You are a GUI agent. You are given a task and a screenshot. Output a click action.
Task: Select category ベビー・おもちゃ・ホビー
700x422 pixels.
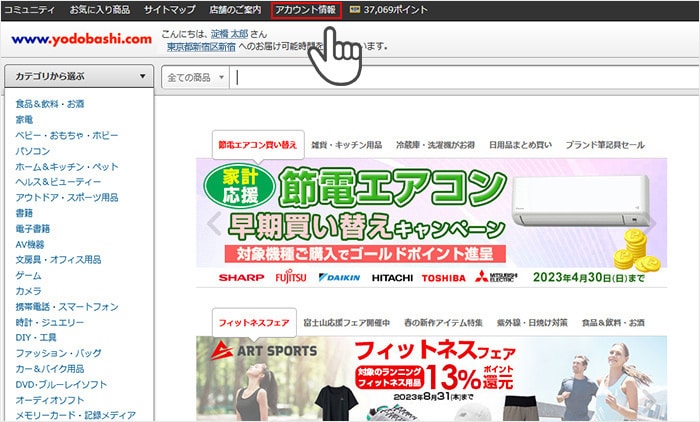pos(67,135)
